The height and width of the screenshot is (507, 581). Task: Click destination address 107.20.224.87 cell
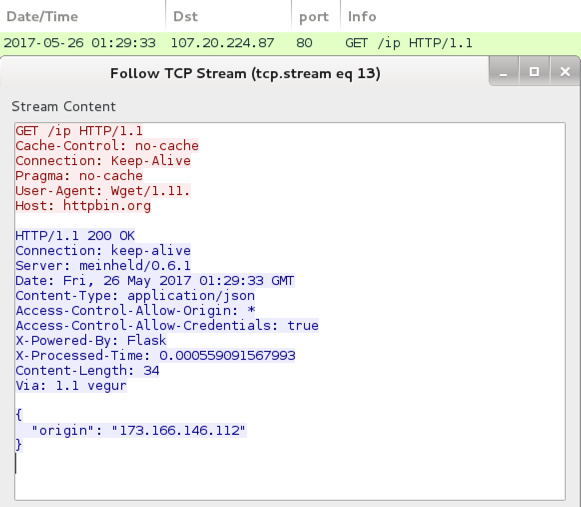222,43
